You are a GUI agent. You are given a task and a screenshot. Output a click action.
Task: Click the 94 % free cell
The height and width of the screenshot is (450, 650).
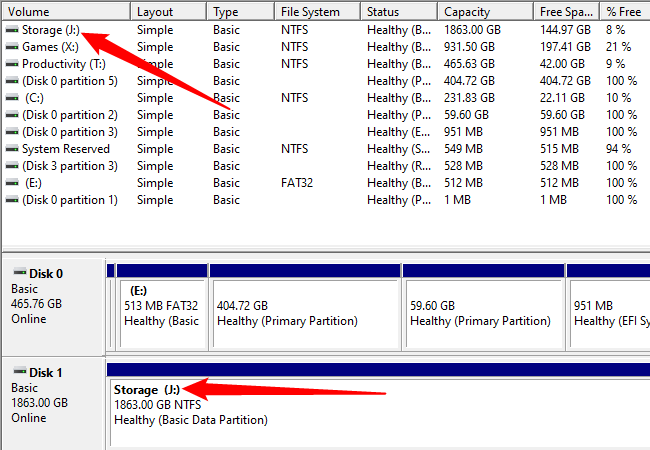[618, 149]
